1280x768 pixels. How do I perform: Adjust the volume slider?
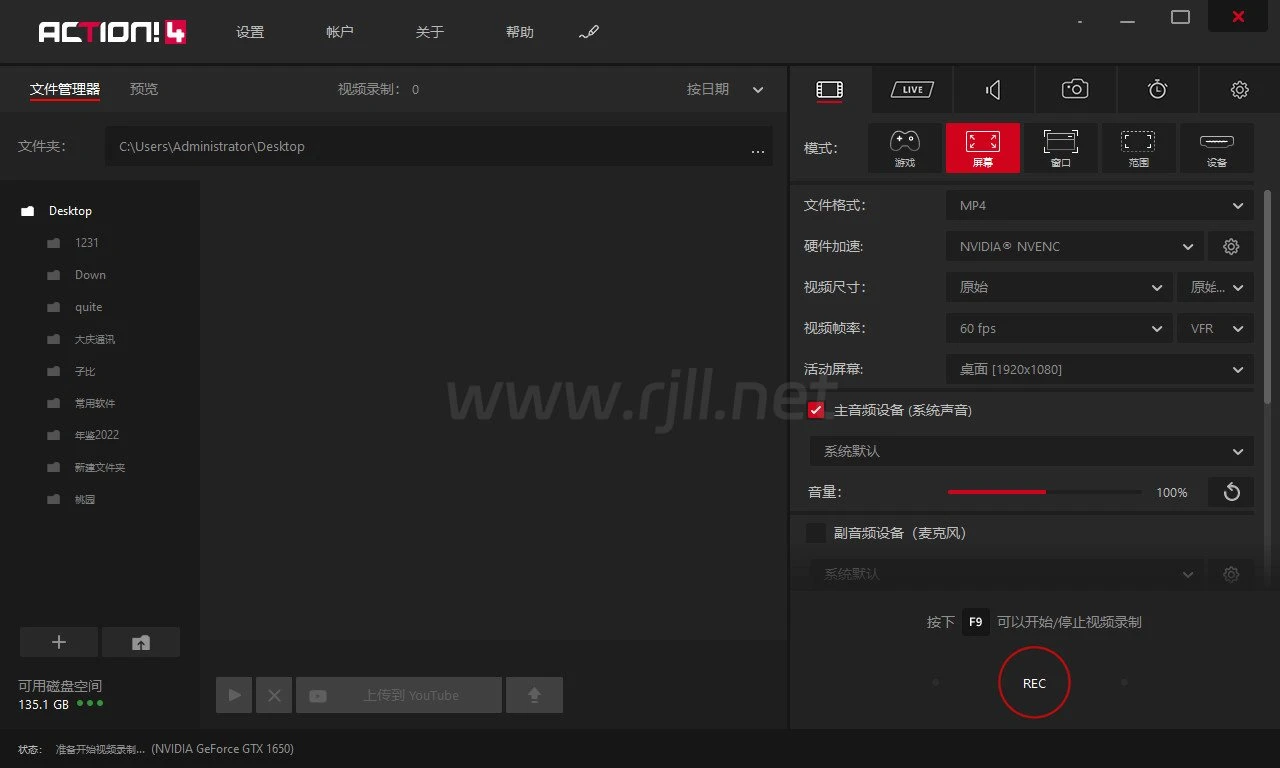(1044, 492)
